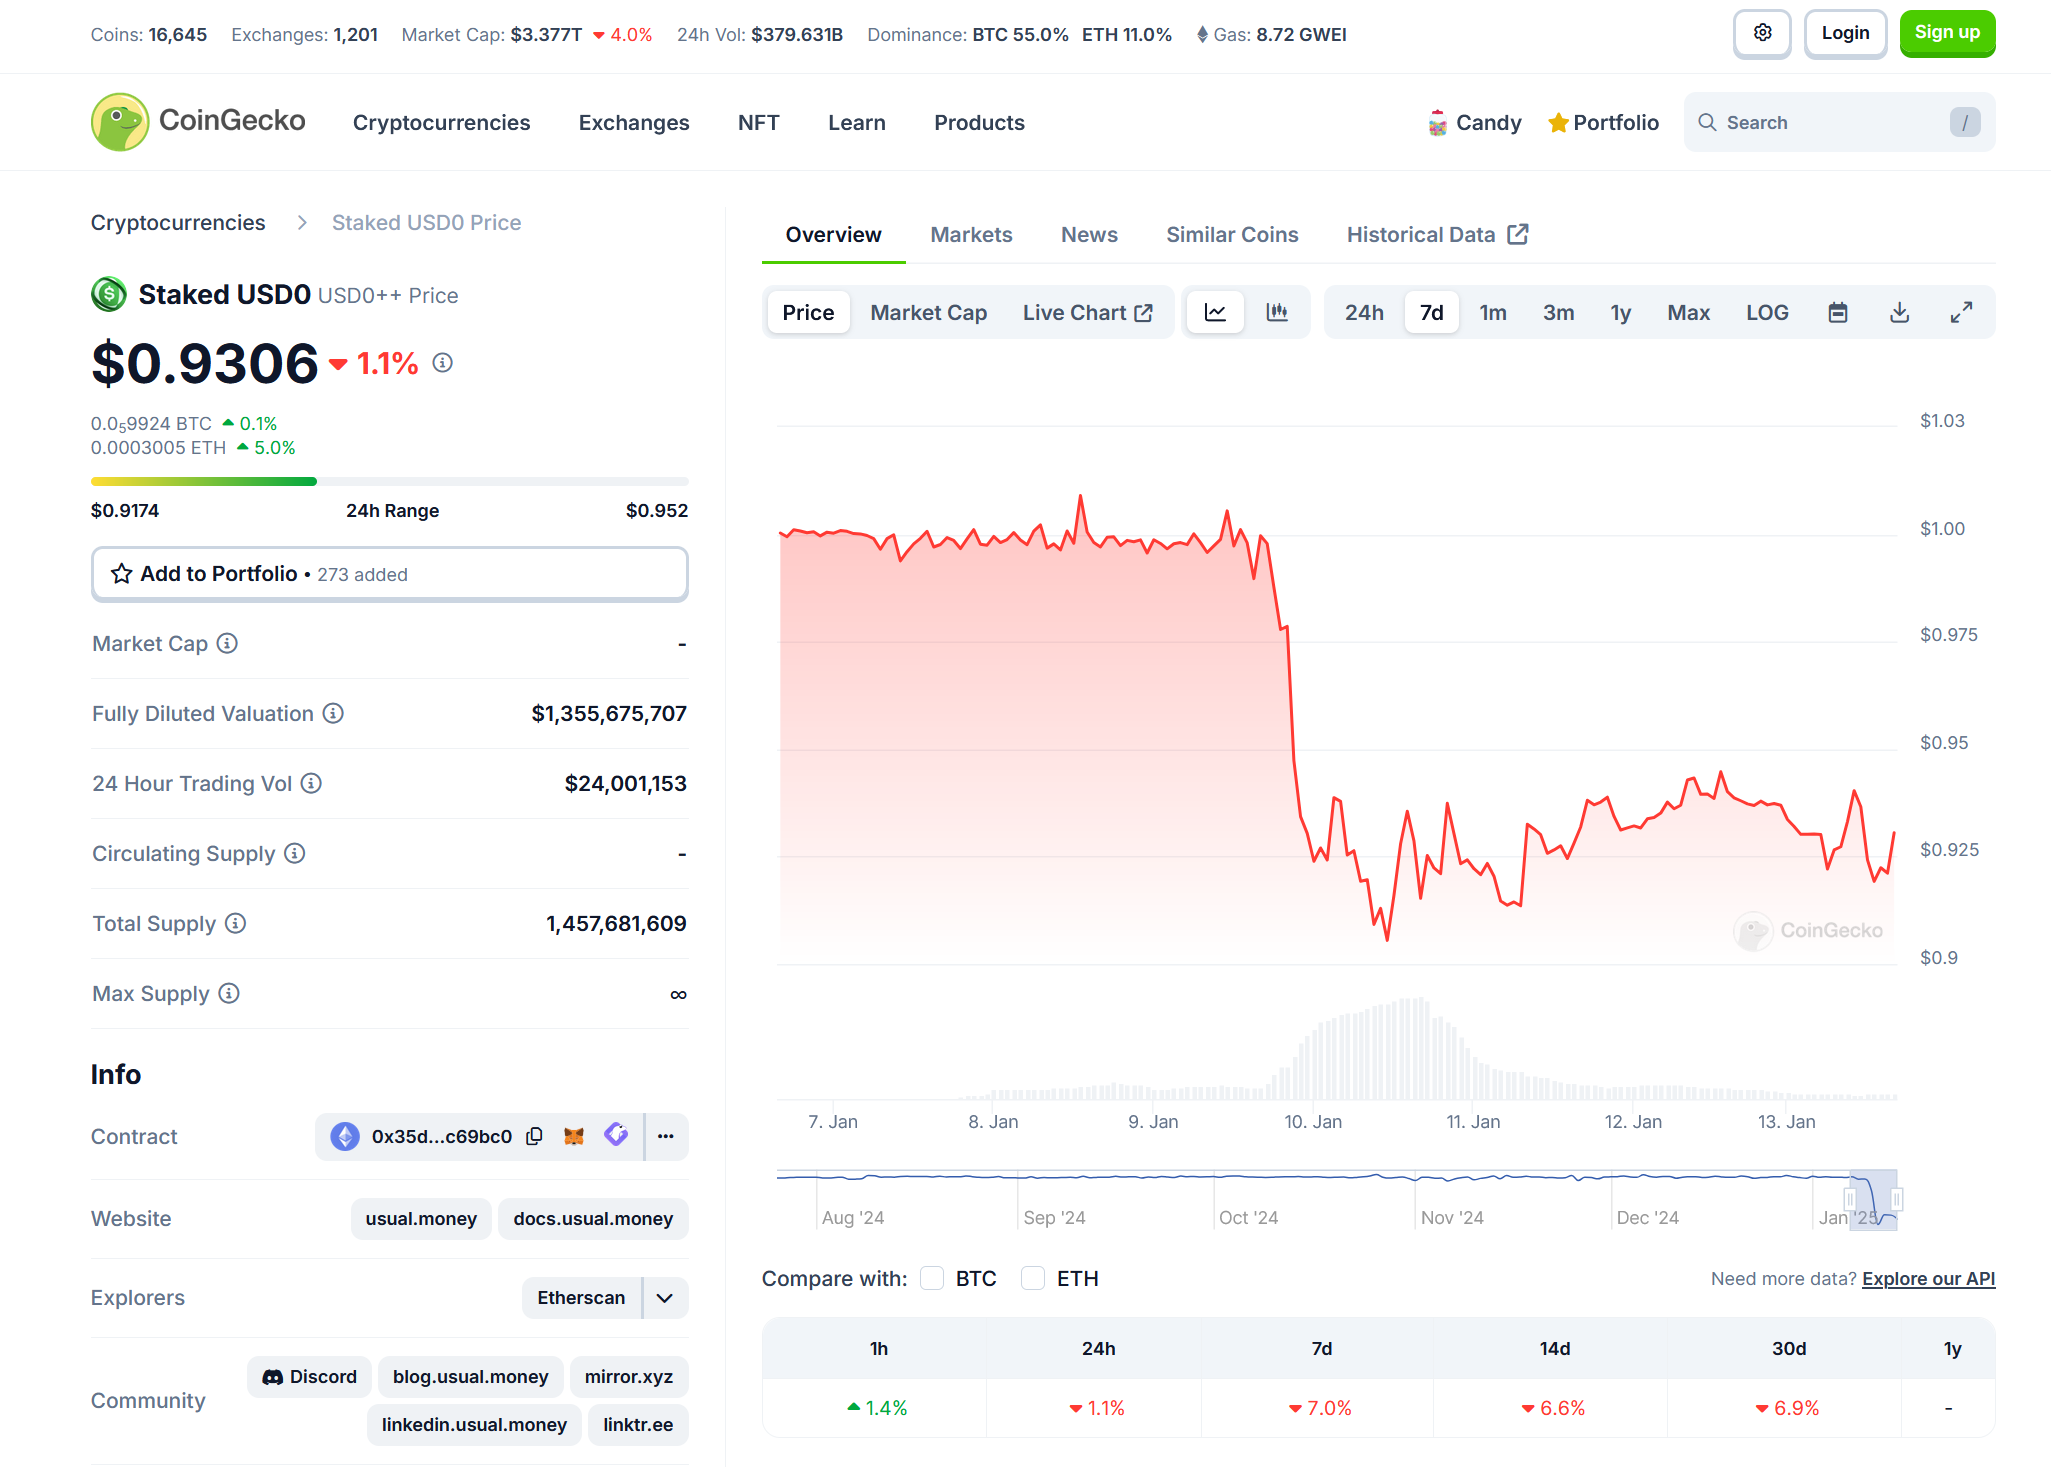The height and width of the screenshot is (1467, 2051).
Task: Select the 1m chart range
Action: pyautogui.click(x=1493, y=312)
